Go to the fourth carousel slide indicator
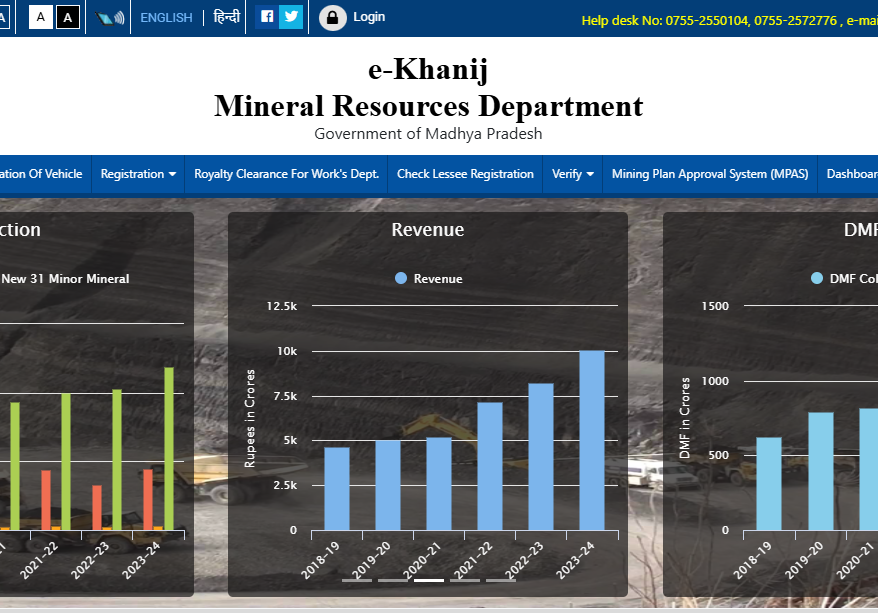Screen dimensions: 878x613 coord(465,581)
